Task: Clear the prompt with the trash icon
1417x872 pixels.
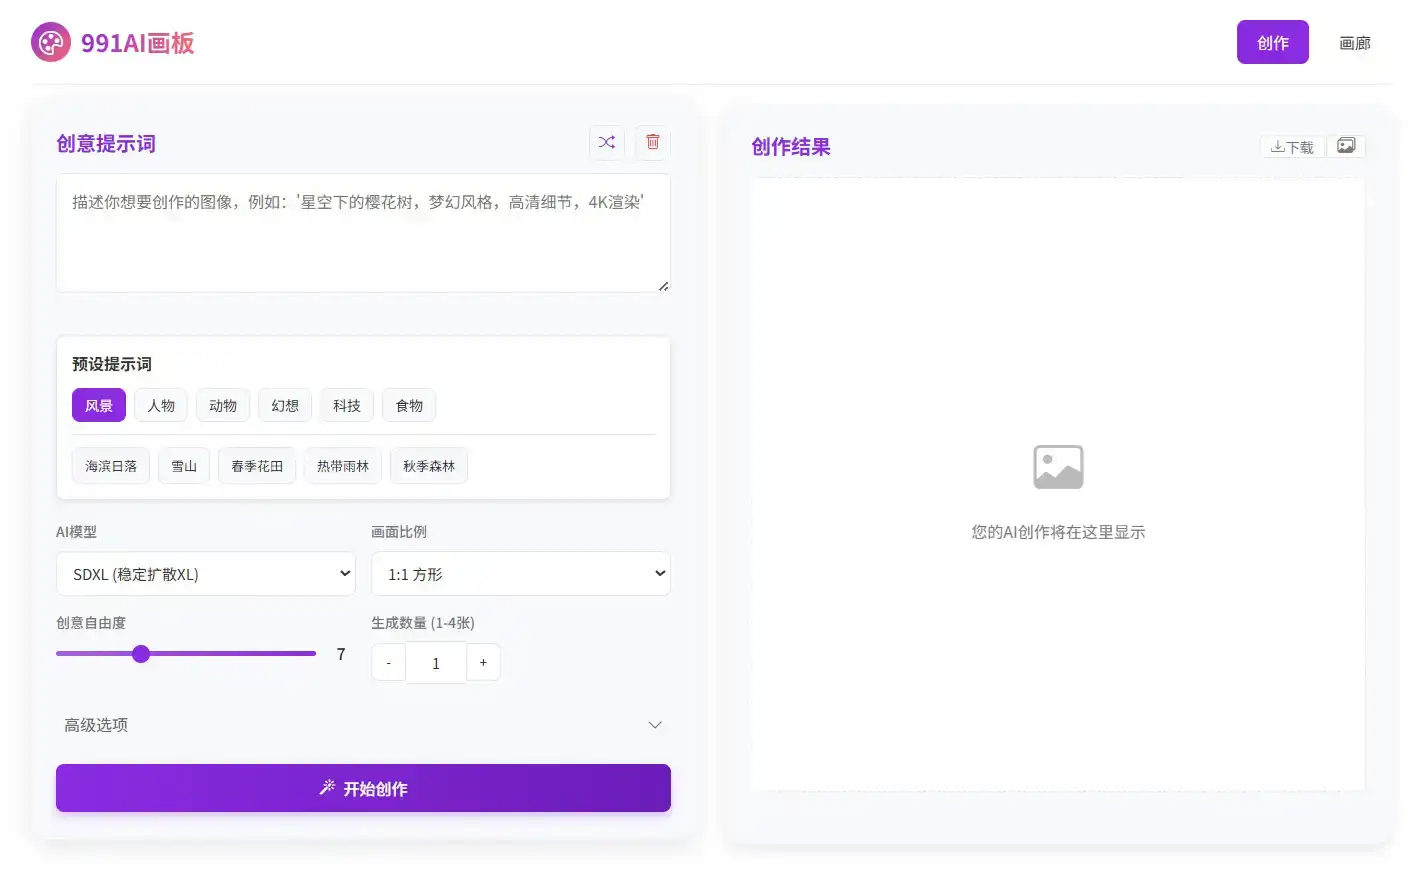Action: (653, 142)
